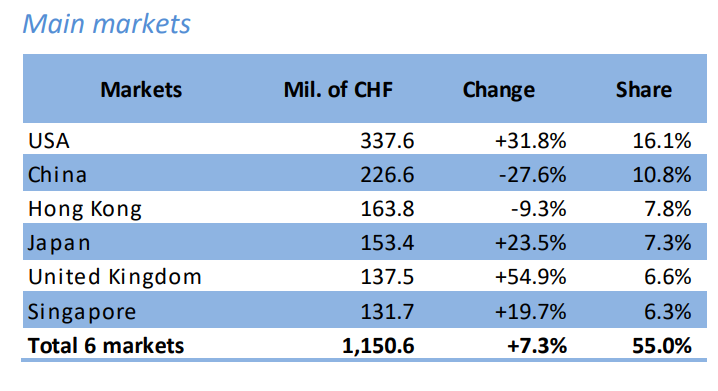Click the total value 1,150.6
Screen dimensions: 718x391
coord(378,346)
